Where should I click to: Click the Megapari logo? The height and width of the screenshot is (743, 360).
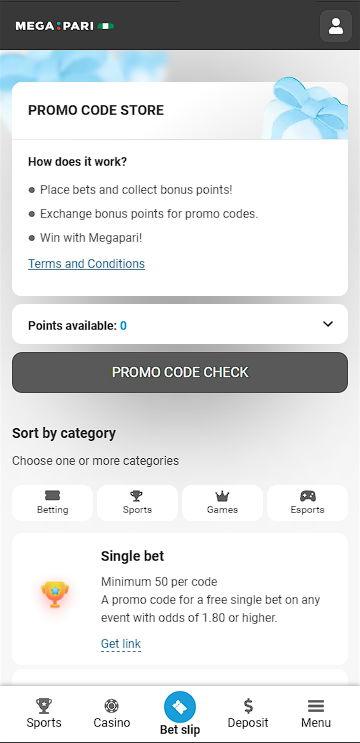pyautogui.click(x=64, y=26)
